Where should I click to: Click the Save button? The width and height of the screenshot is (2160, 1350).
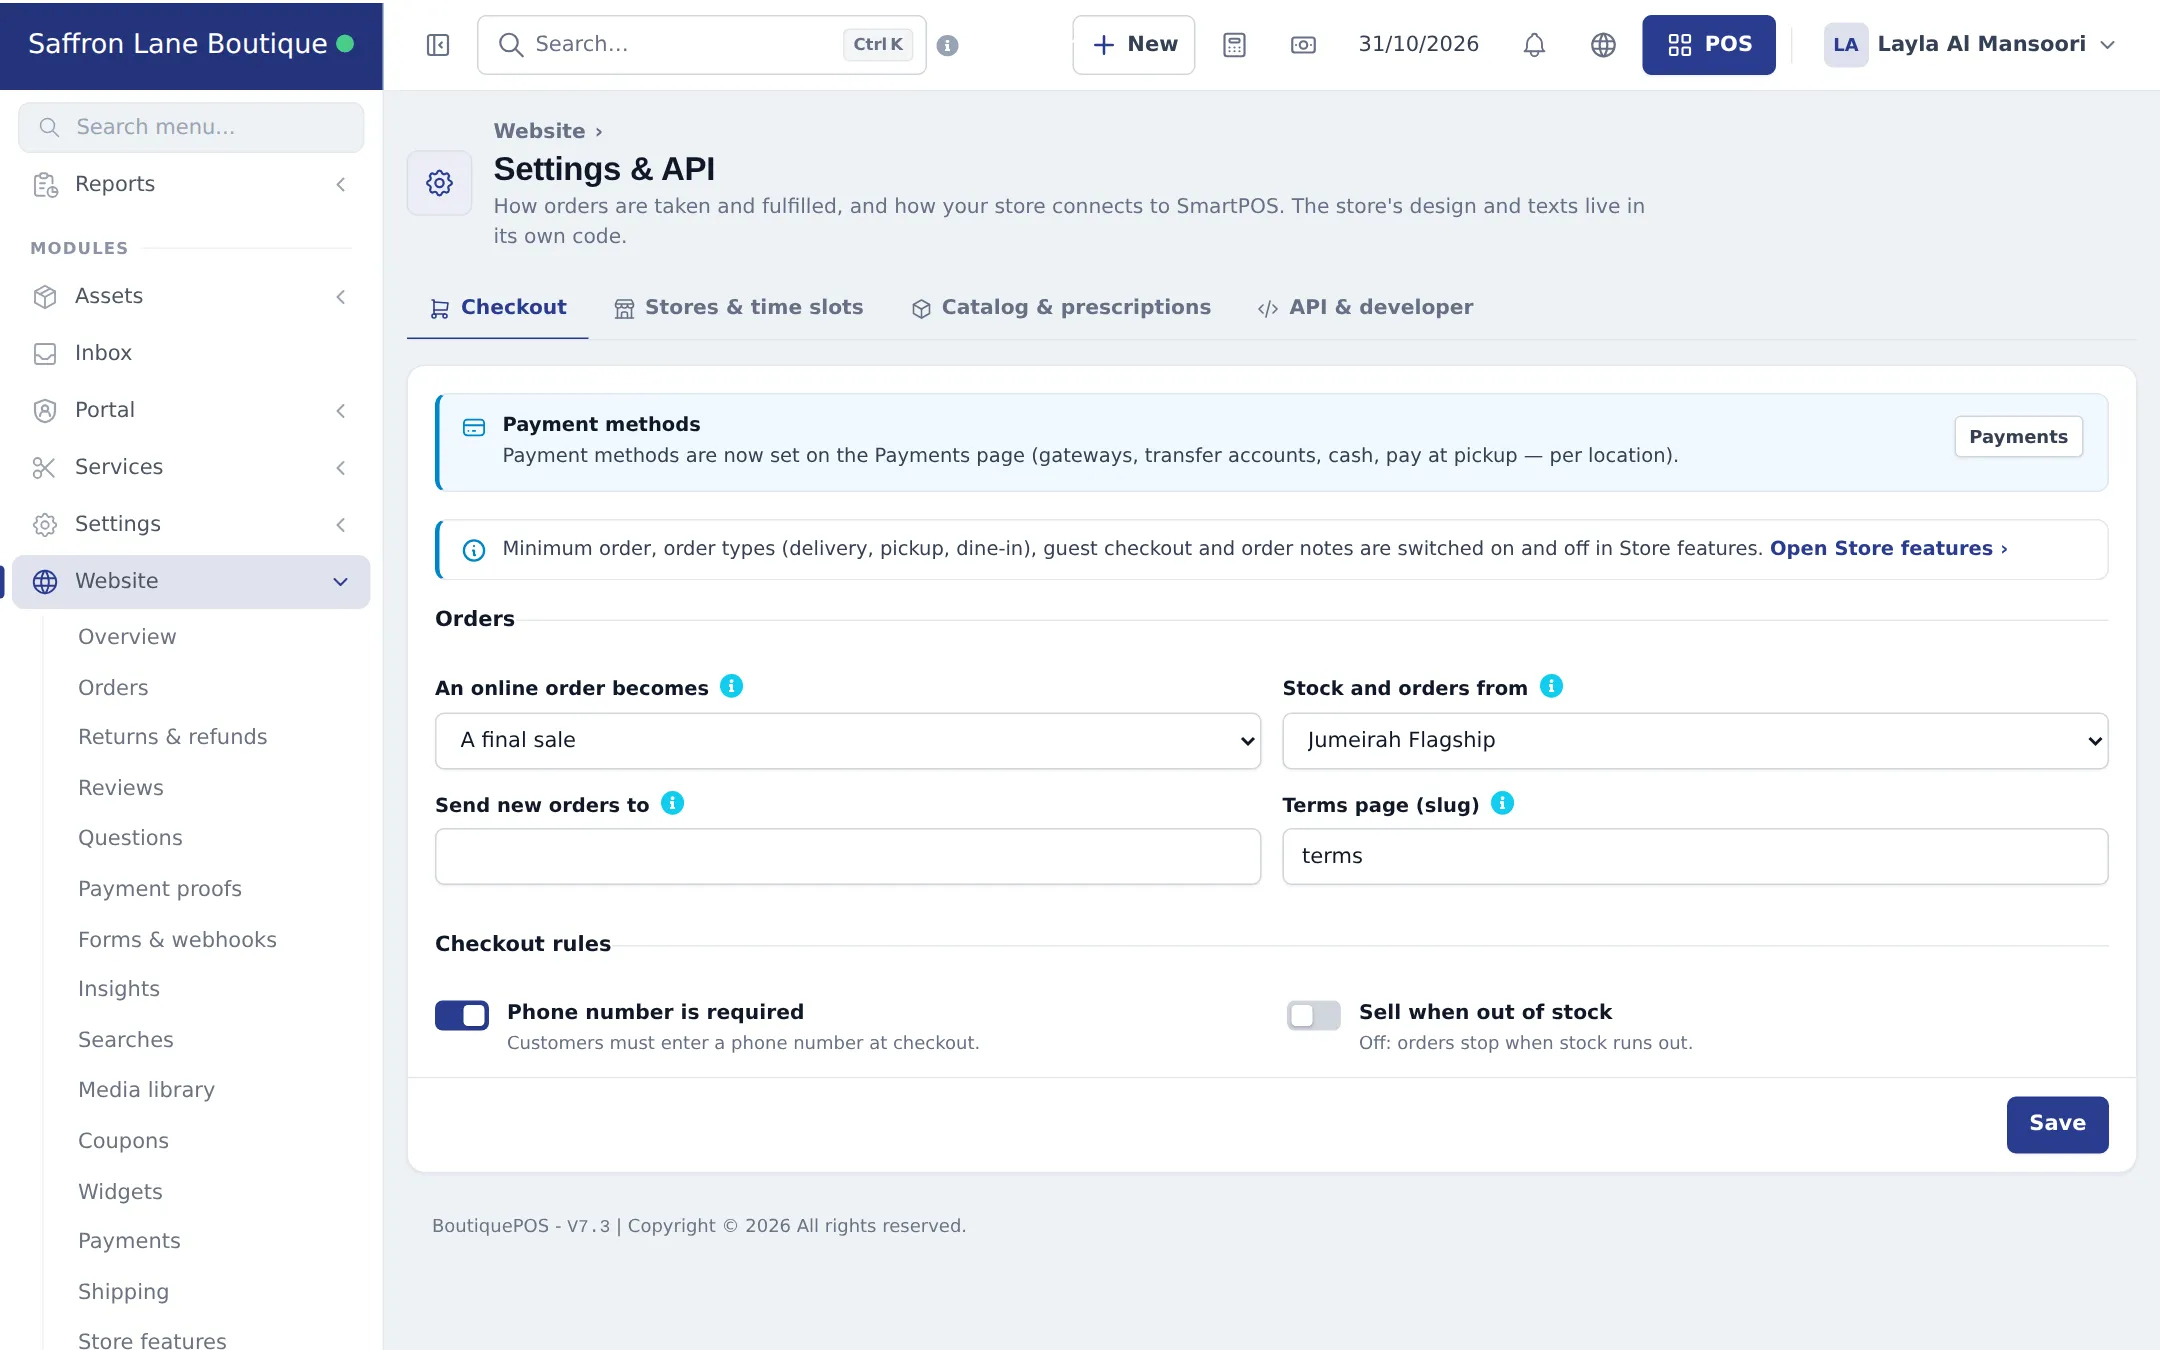coord(2057,1125)
